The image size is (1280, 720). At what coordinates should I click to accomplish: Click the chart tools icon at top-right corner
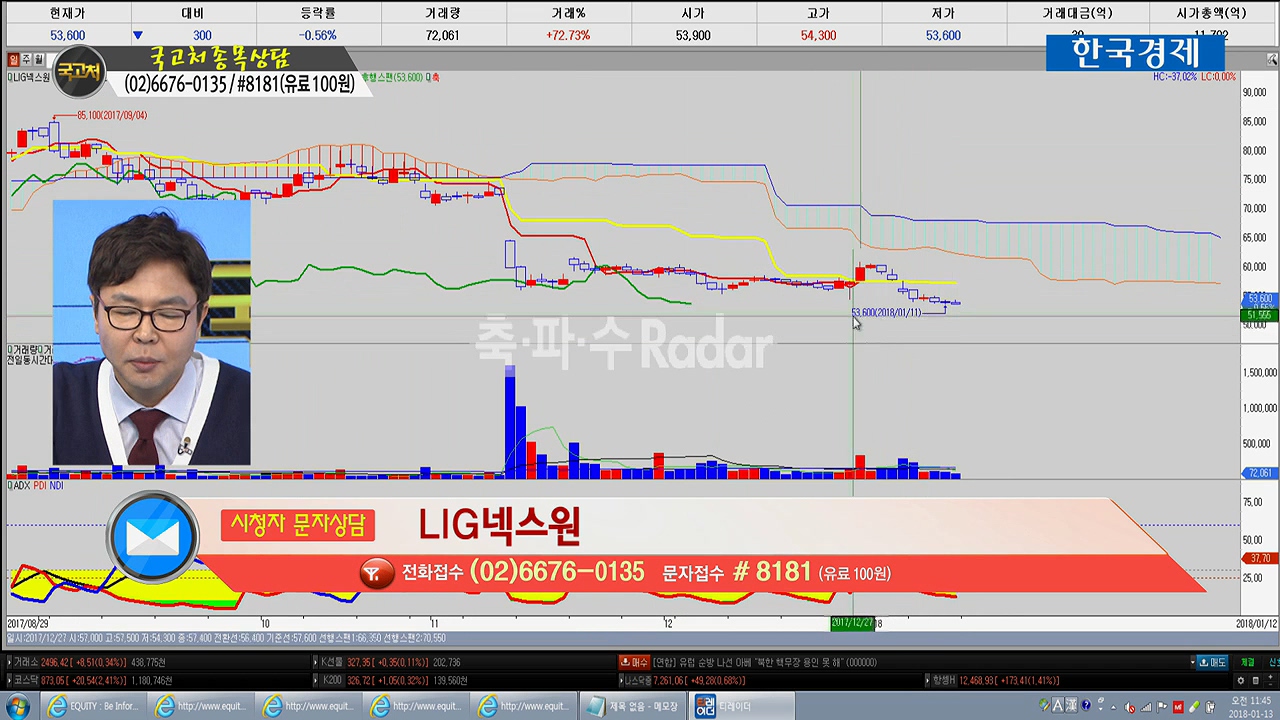pyautogui.click(x=1271, y=60)
